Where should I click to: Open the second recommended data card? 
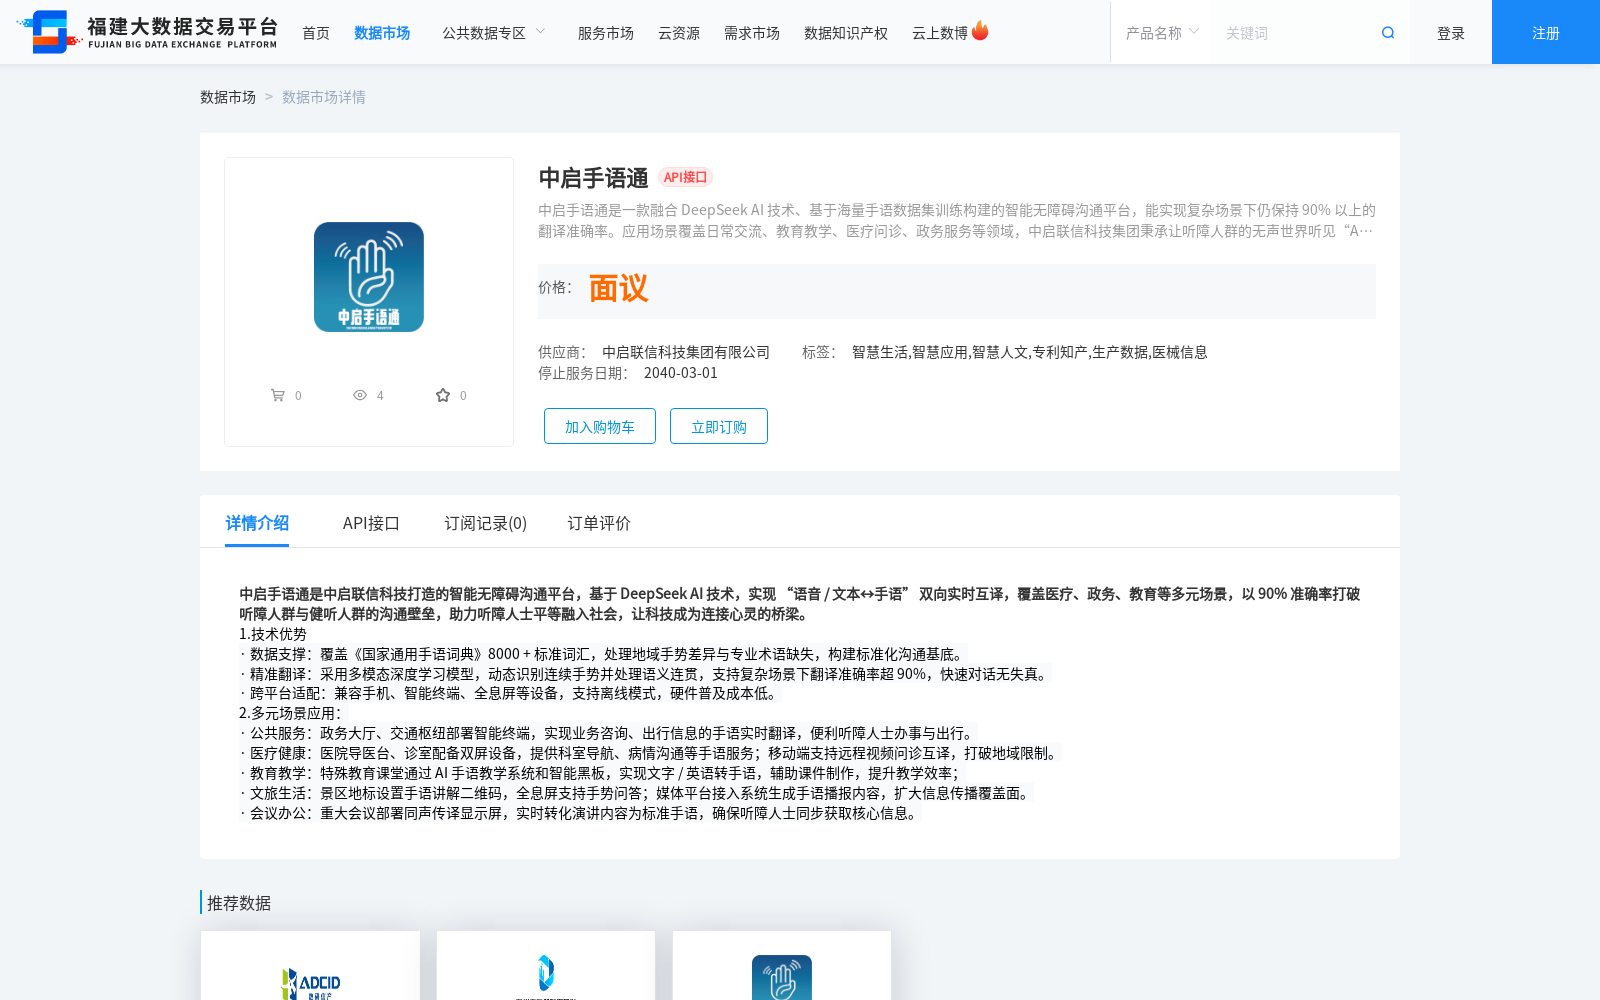[x=546, y=966]
